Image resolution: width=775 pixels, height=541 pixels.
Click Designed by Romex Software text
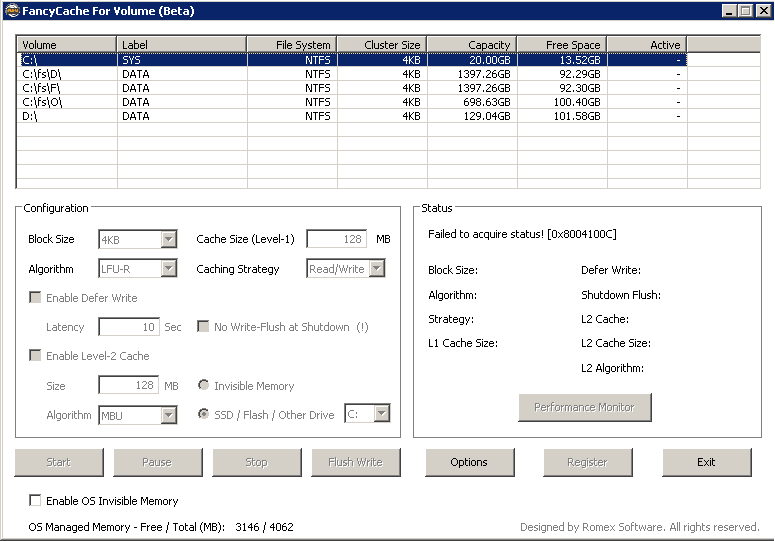640,527
